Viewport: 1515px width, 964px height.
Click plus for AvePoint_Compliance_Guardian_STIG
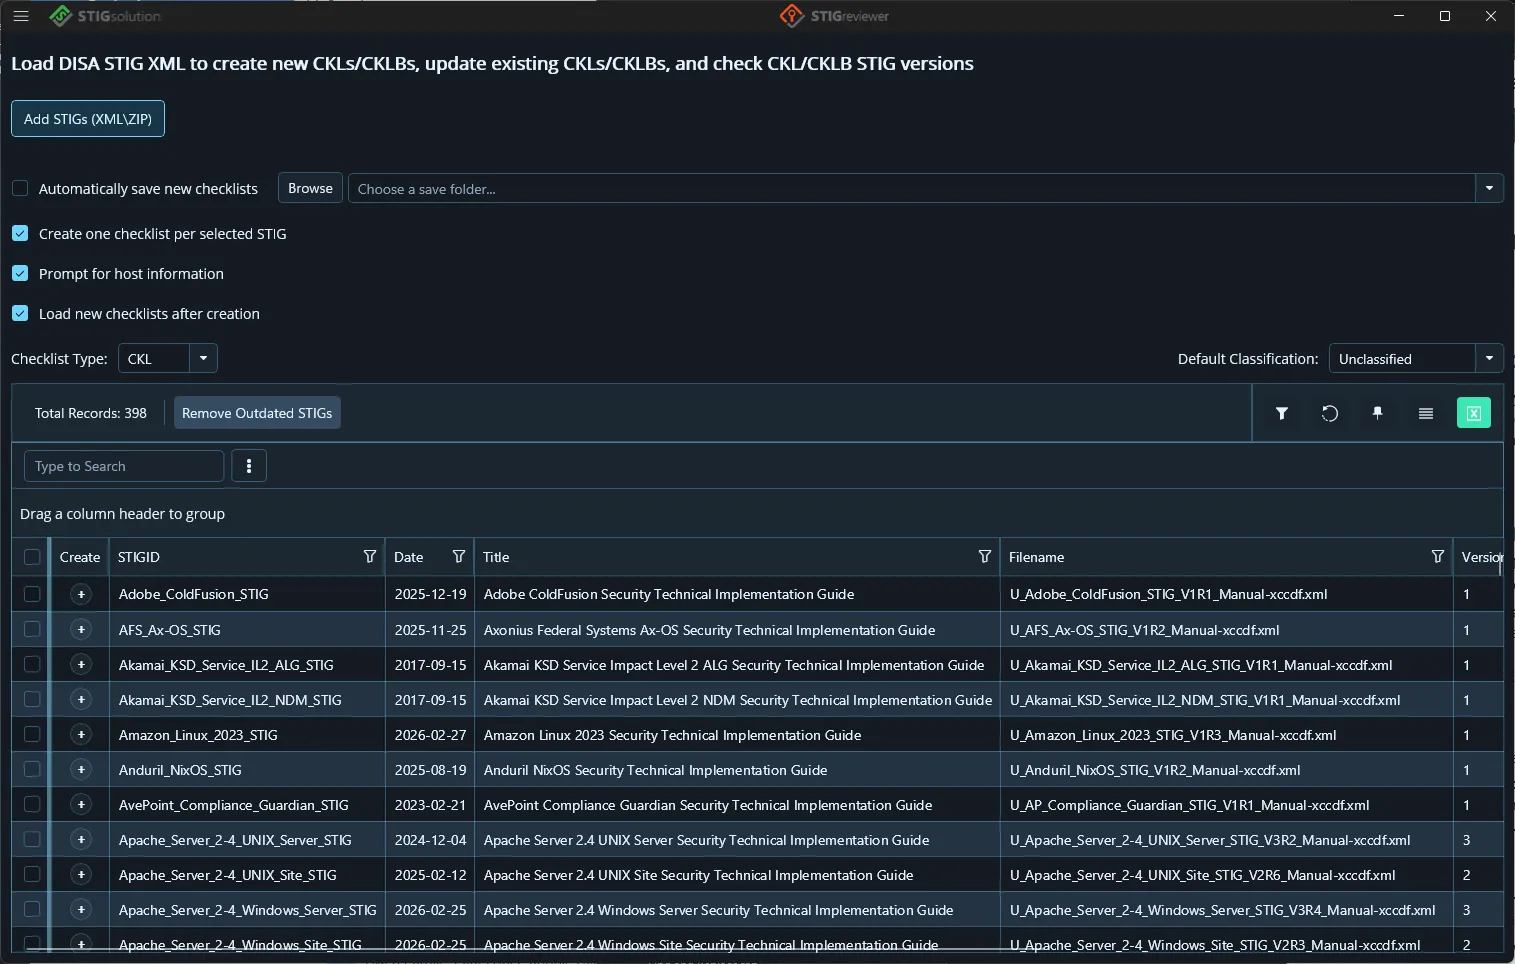point(81,805)
